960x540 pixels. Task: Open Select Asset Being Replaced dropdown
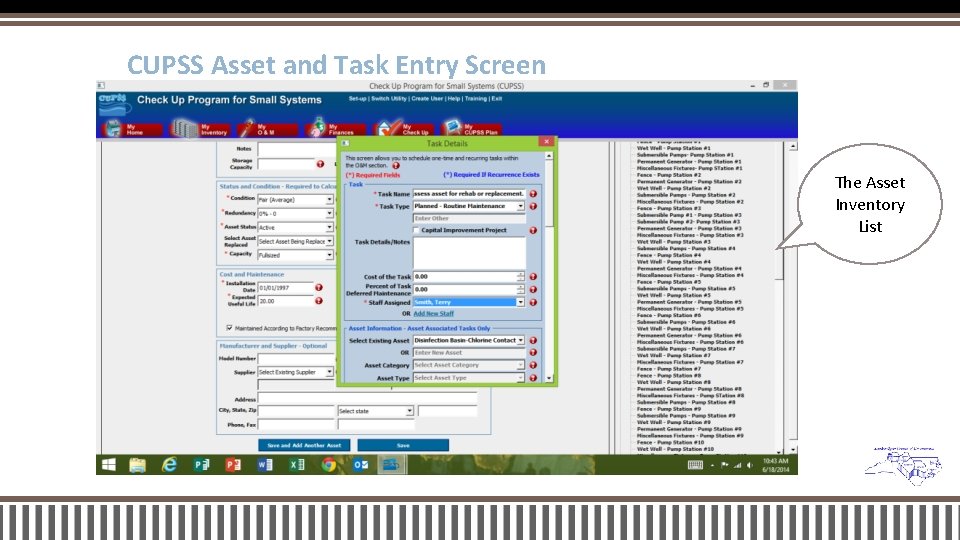329,241
